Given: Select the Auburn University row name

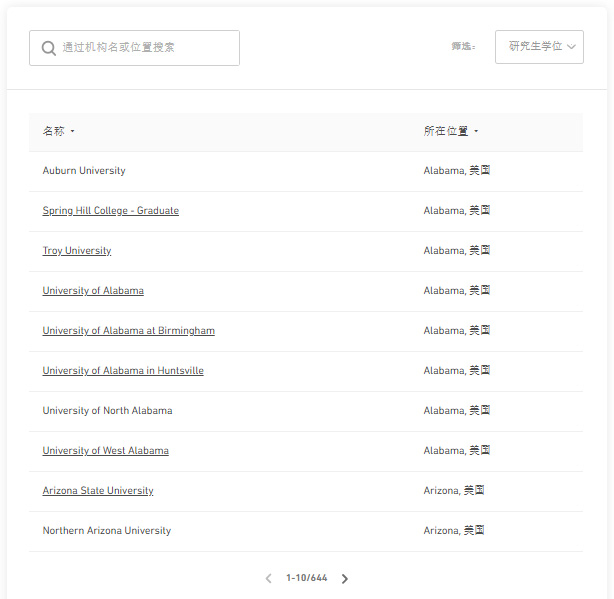Looking at the screenshot, I should (84, 171).
